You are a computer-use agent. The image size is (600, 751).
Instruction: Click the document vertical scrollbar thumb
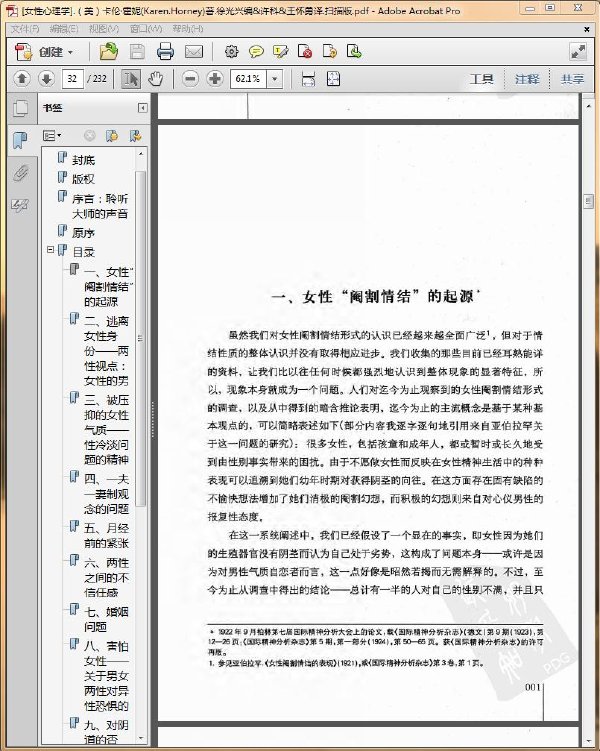[x=589, y=202]
